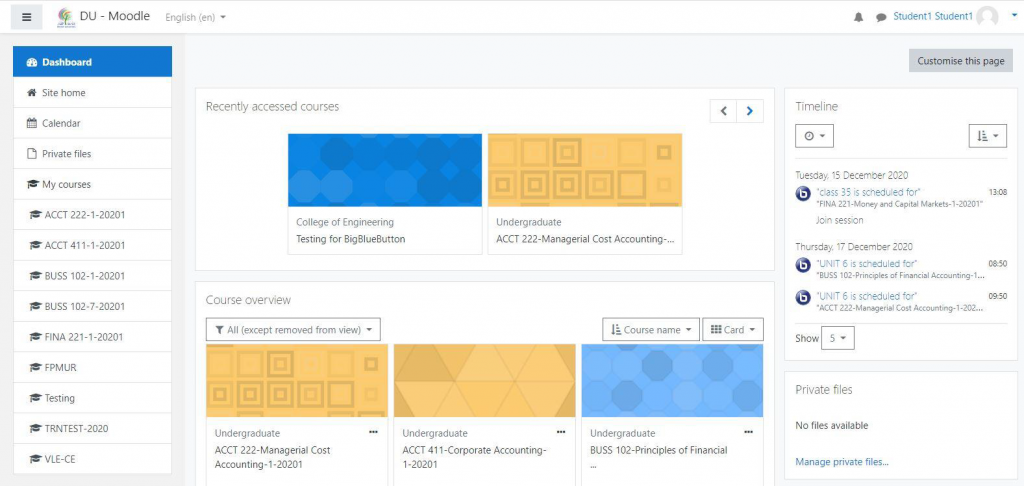Screen dimensions: 1024x486
Task: Open English (en) language dropdown
Action: point(195,17)
